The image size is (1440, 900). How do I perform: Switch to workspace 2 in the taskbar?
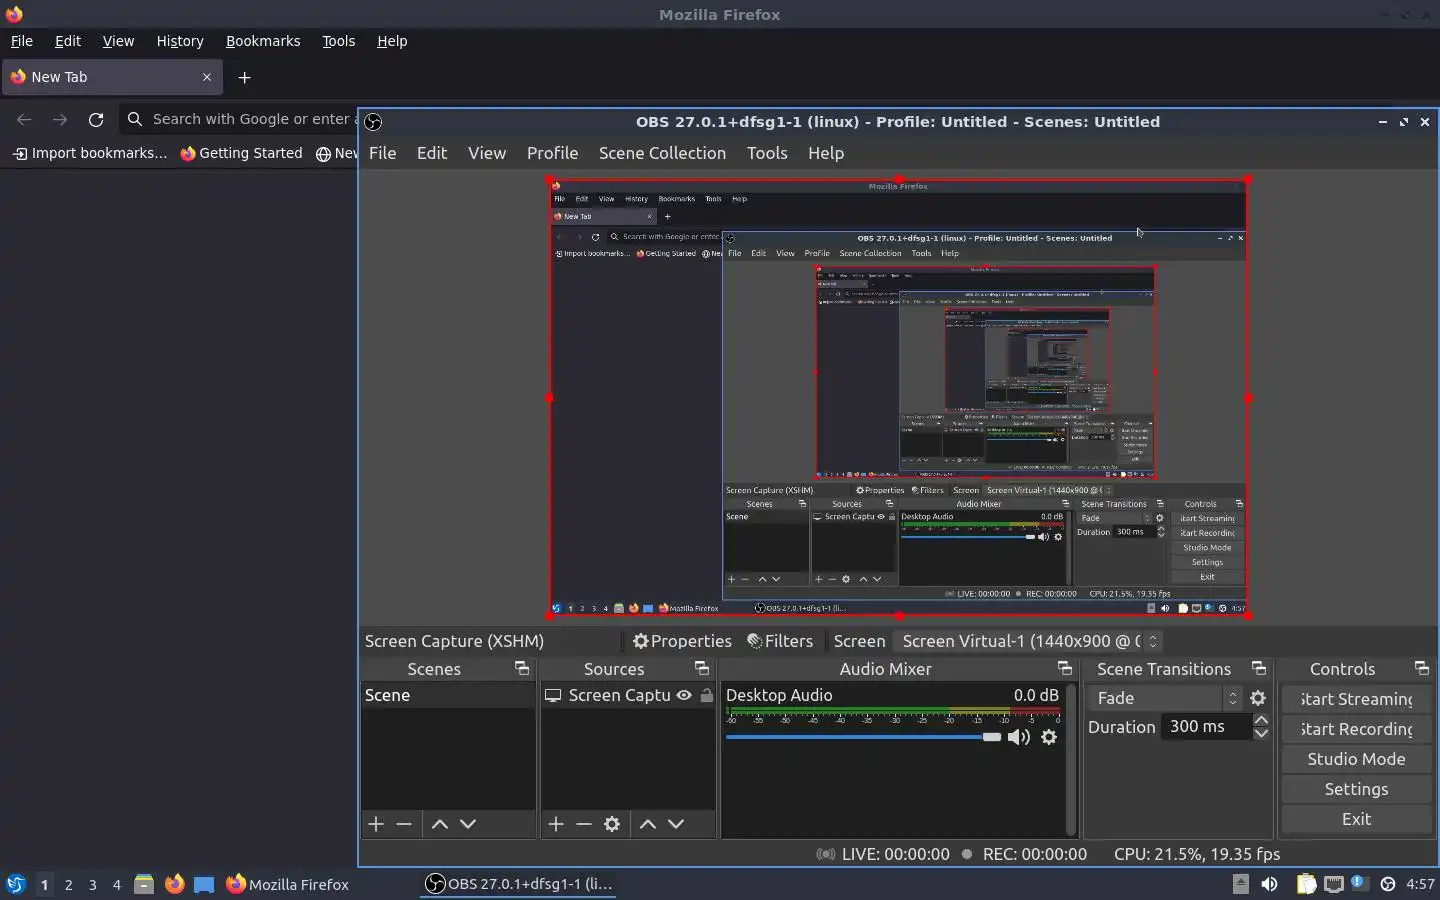[x=68, y=884]
